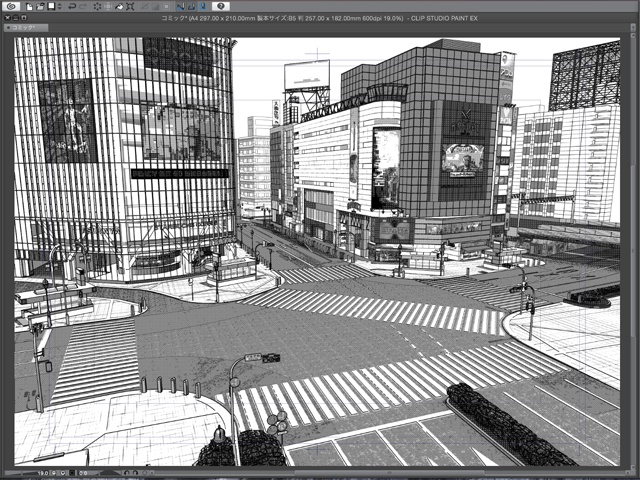Undo the last action

(x=72, y=6)
